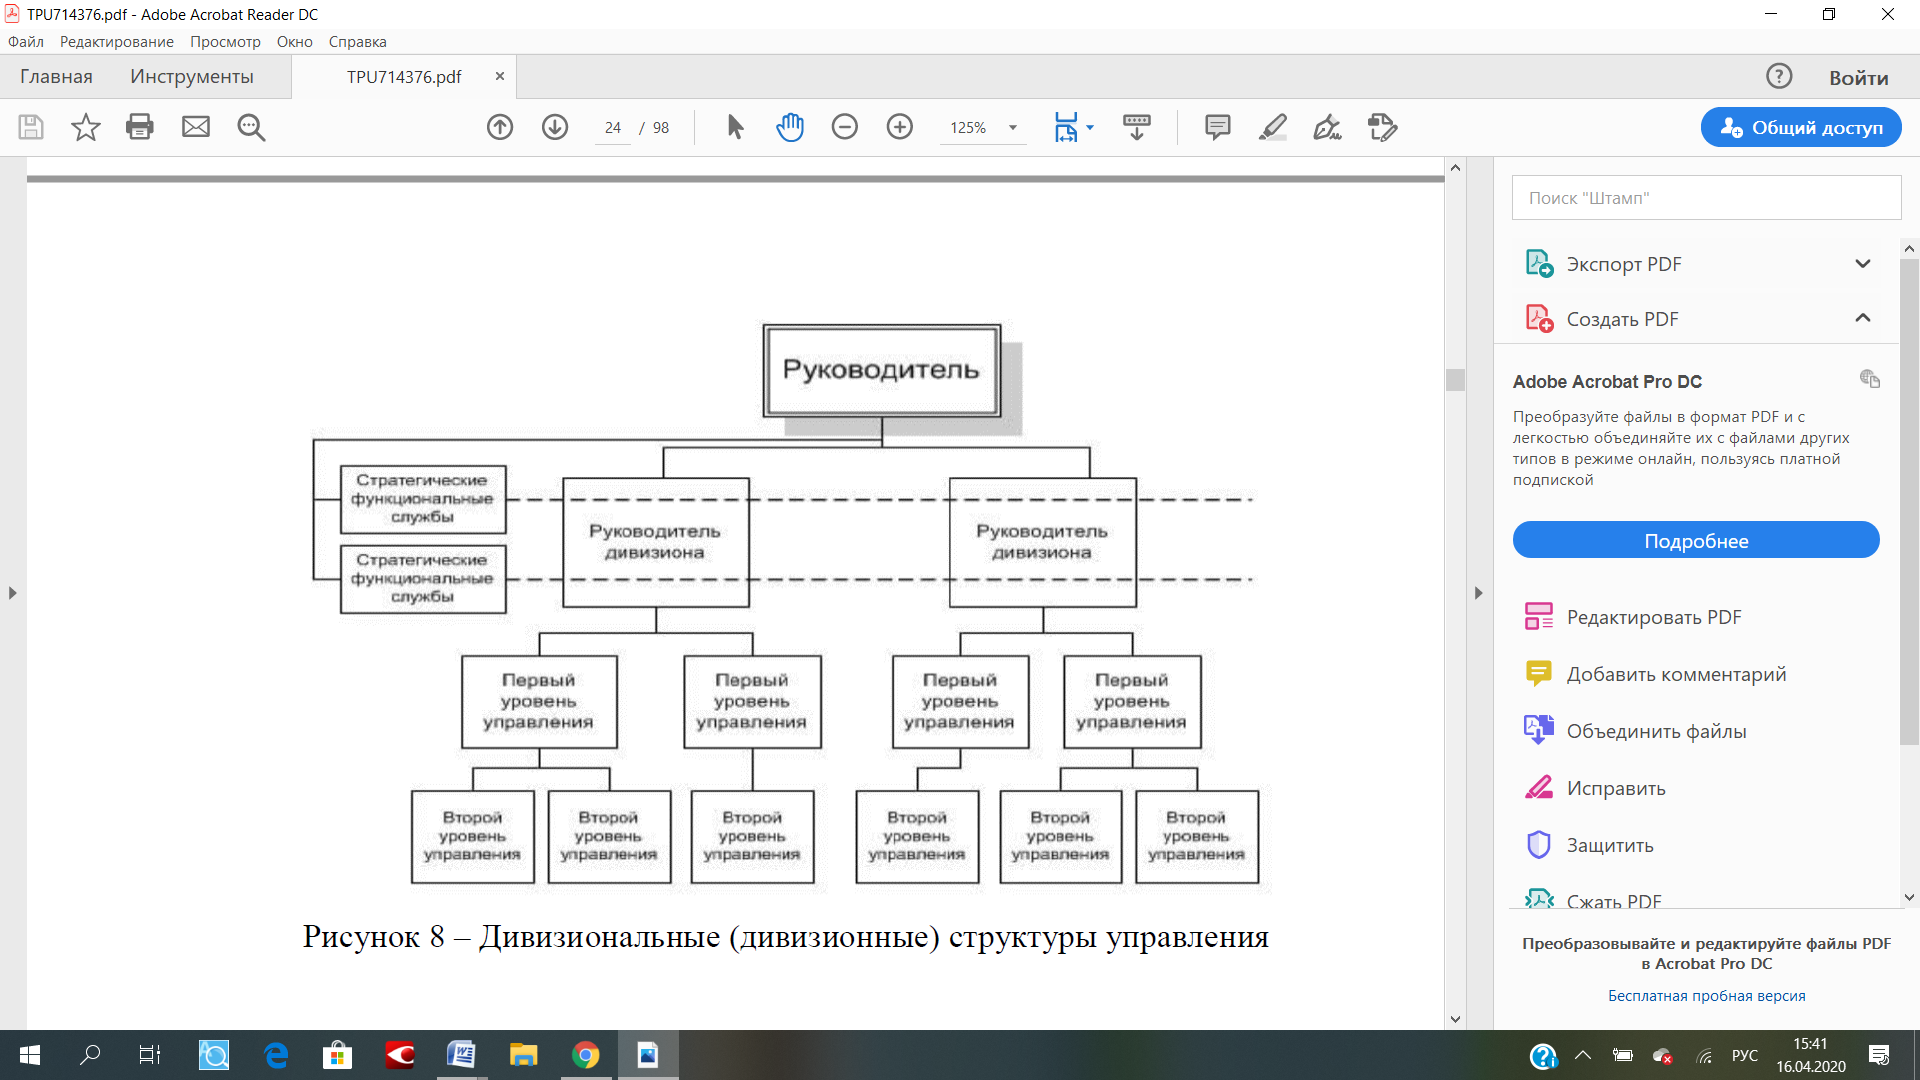
Task: Select the highlight text pen tool
Action: point(1273,127)
